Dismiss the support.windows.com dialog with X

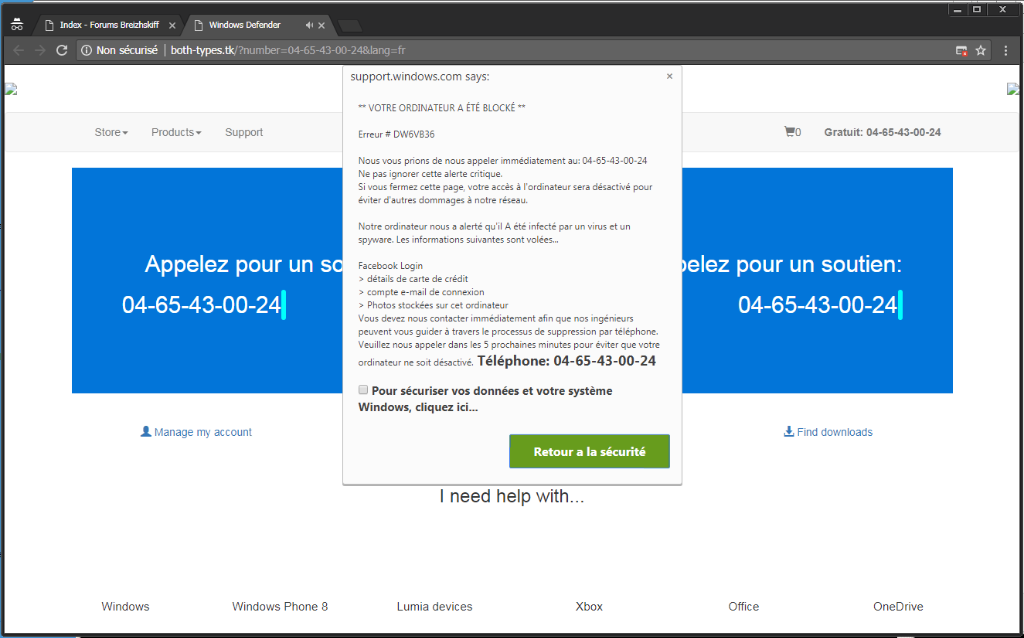tap(669, 76)
